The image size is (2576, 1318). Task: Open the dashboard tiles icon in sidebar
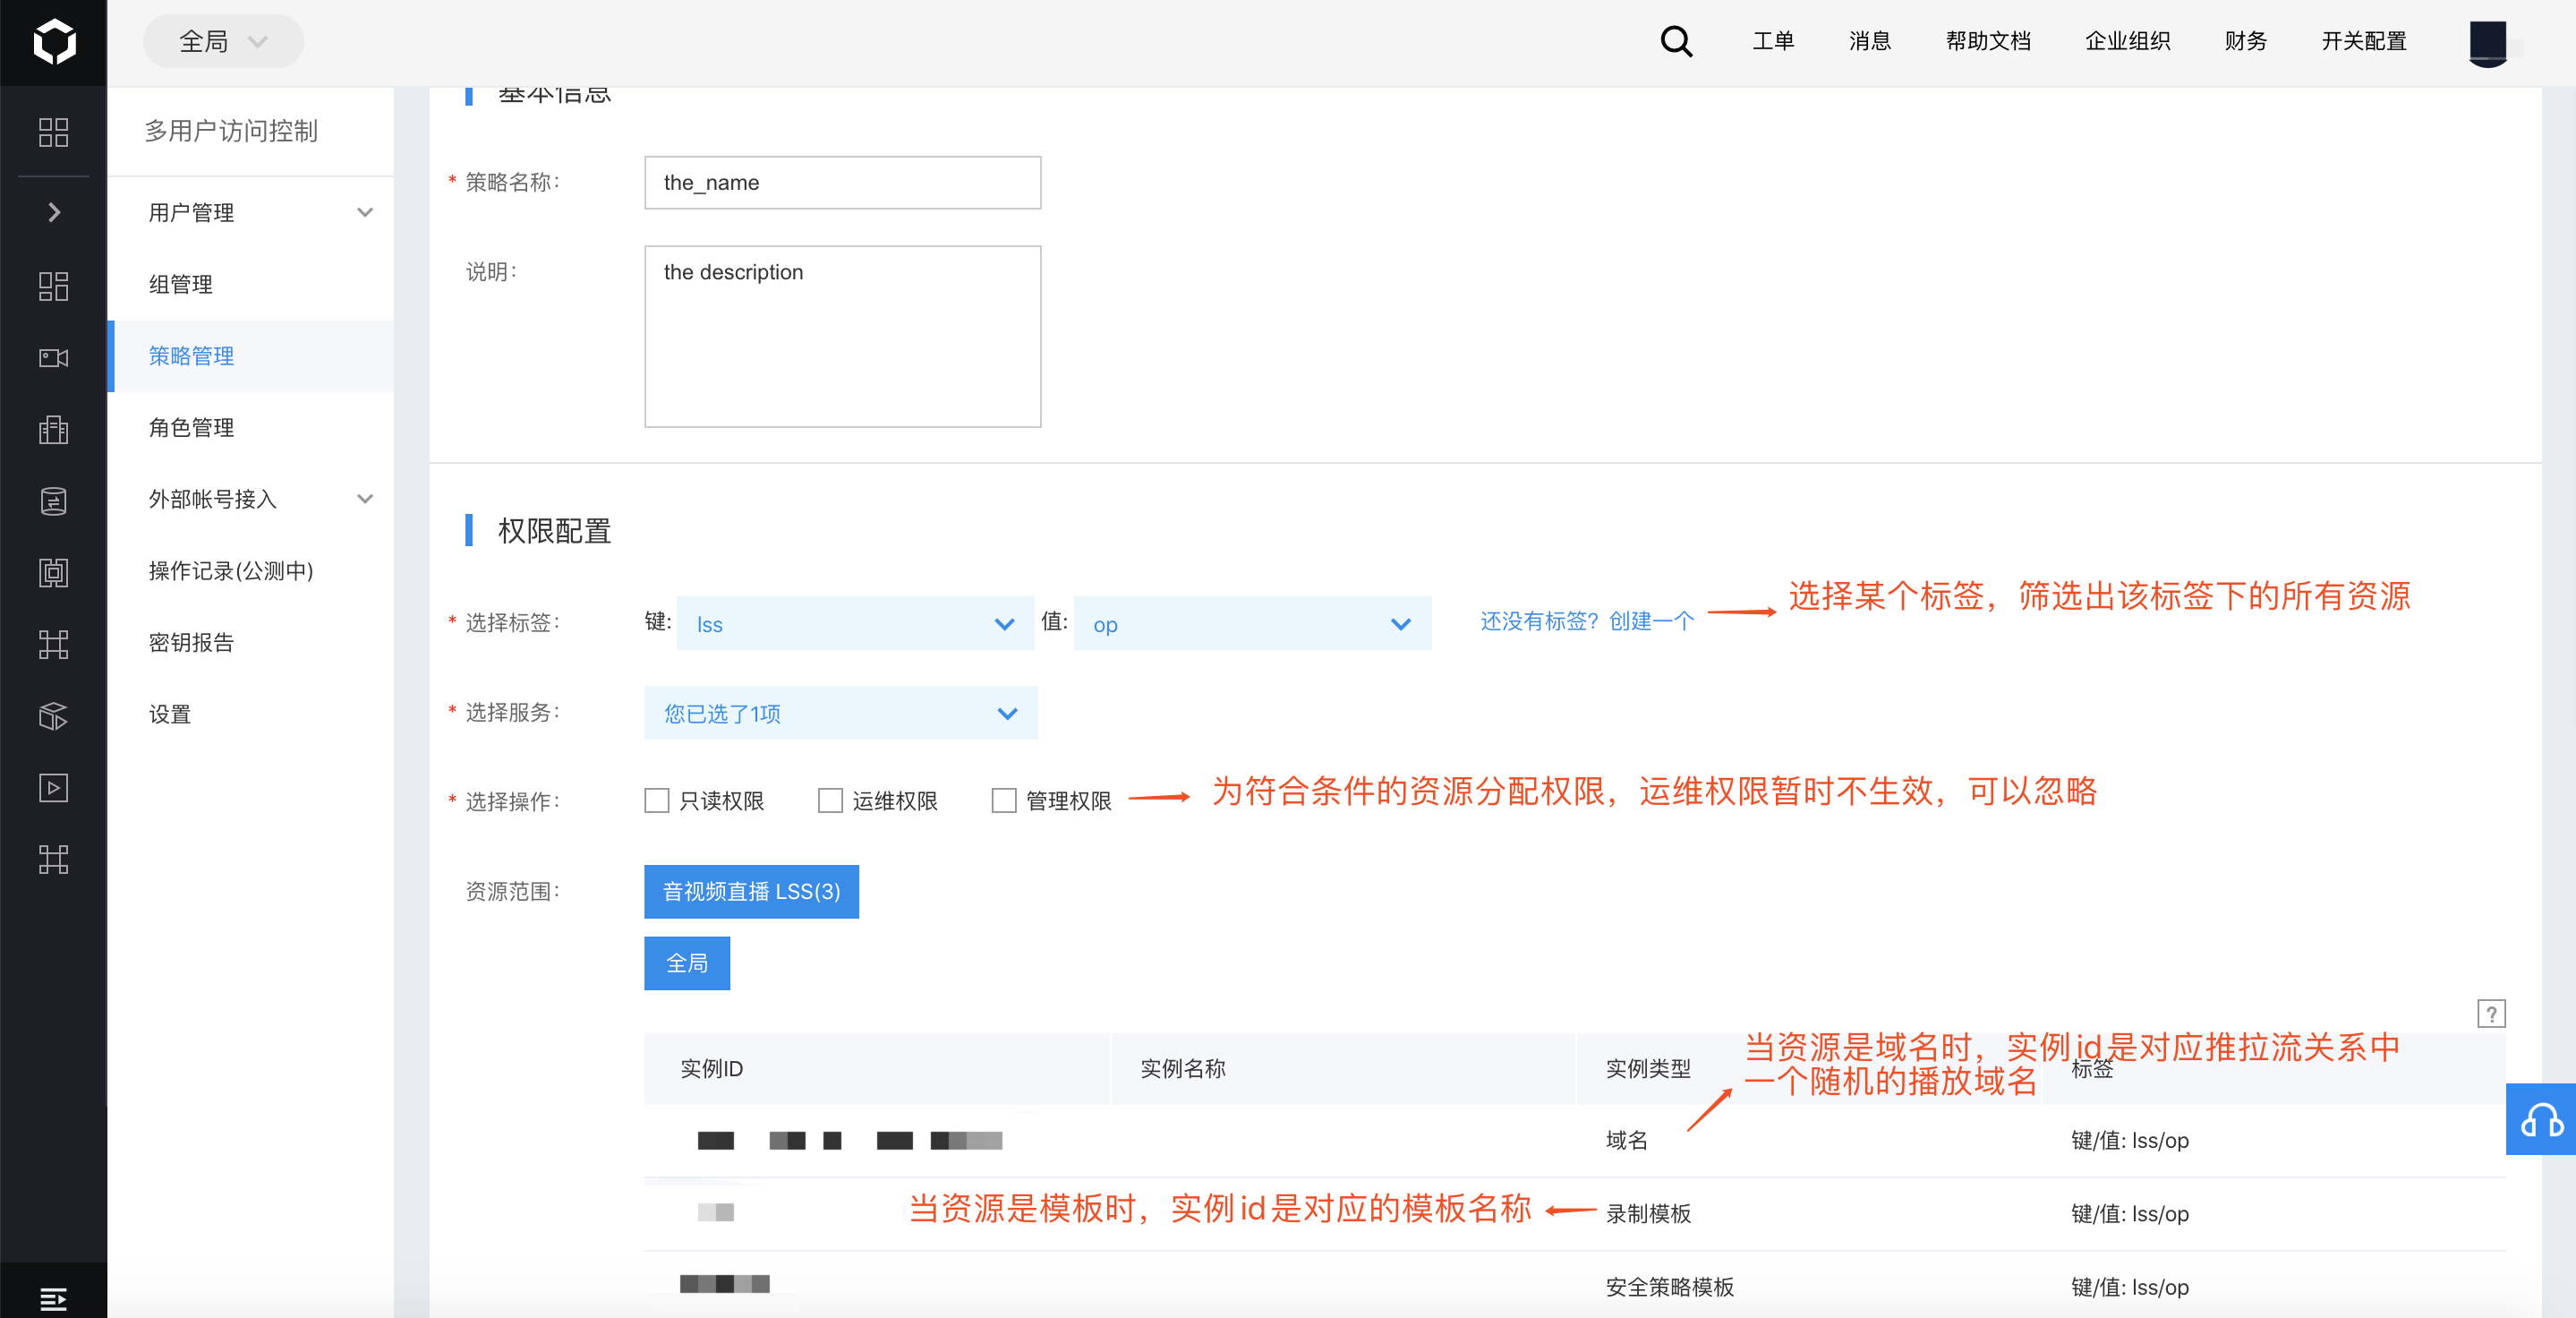click(x=53, y=286)
